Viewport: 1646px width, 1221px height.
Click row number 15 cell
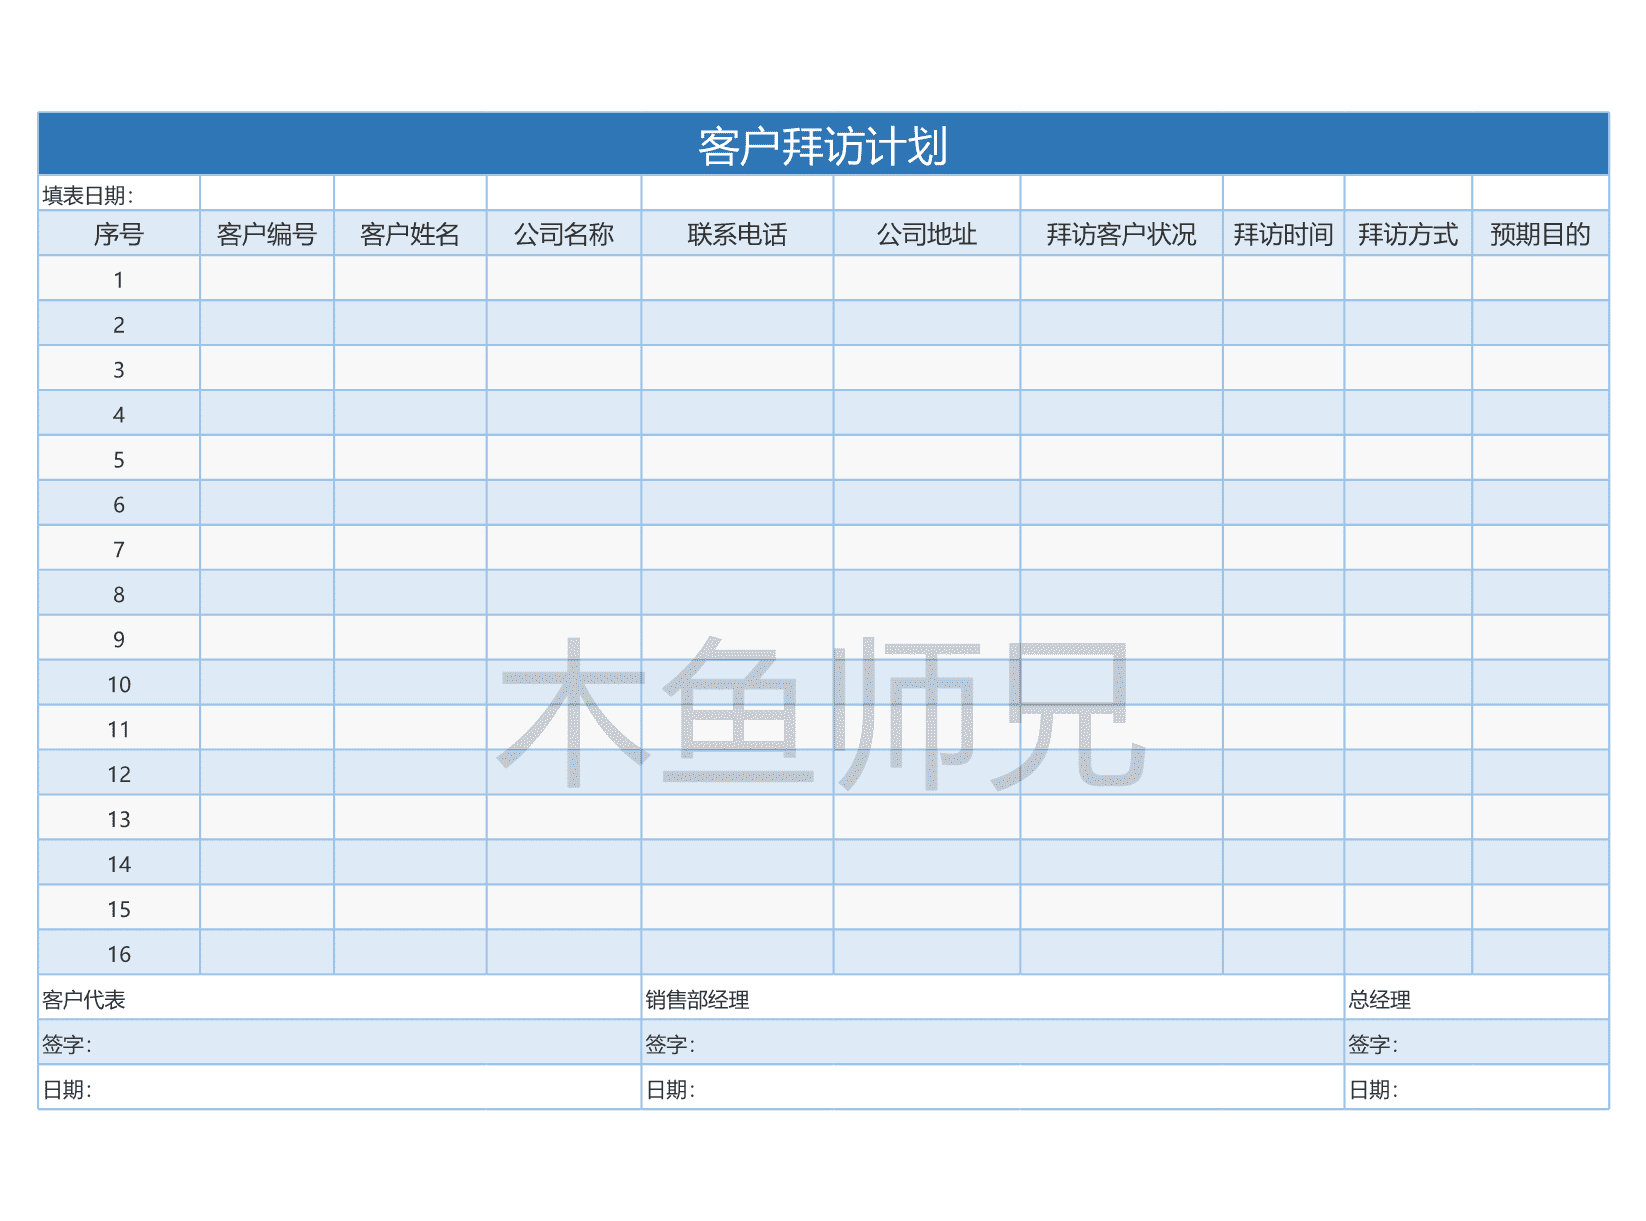[119, 908]
